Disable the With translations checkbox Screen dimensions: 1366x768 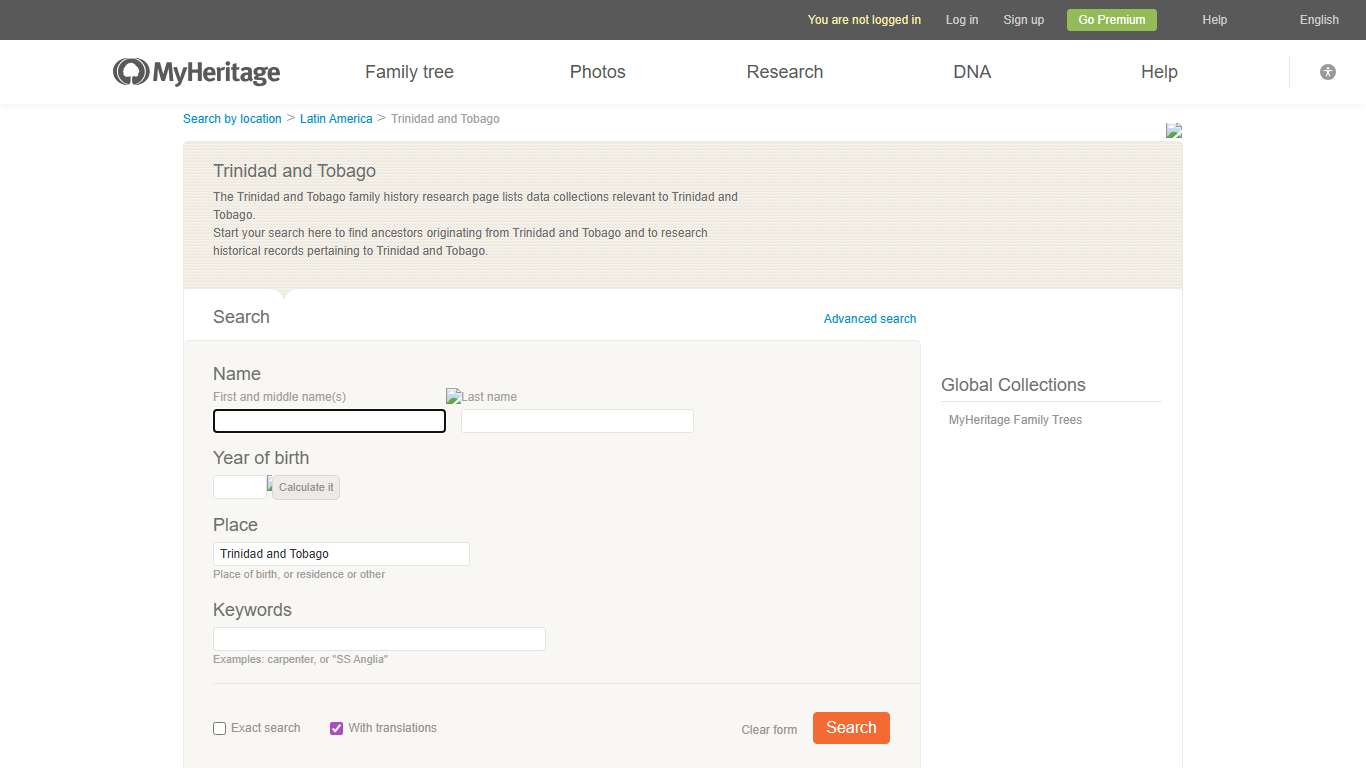pyautogui.click(x=336, y=728)
